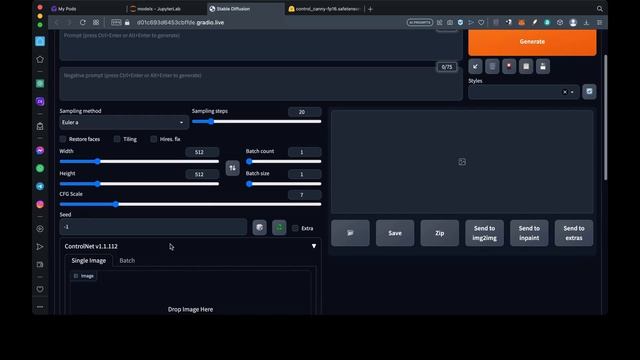Click the Batch size slider handle

click(249, 184)
